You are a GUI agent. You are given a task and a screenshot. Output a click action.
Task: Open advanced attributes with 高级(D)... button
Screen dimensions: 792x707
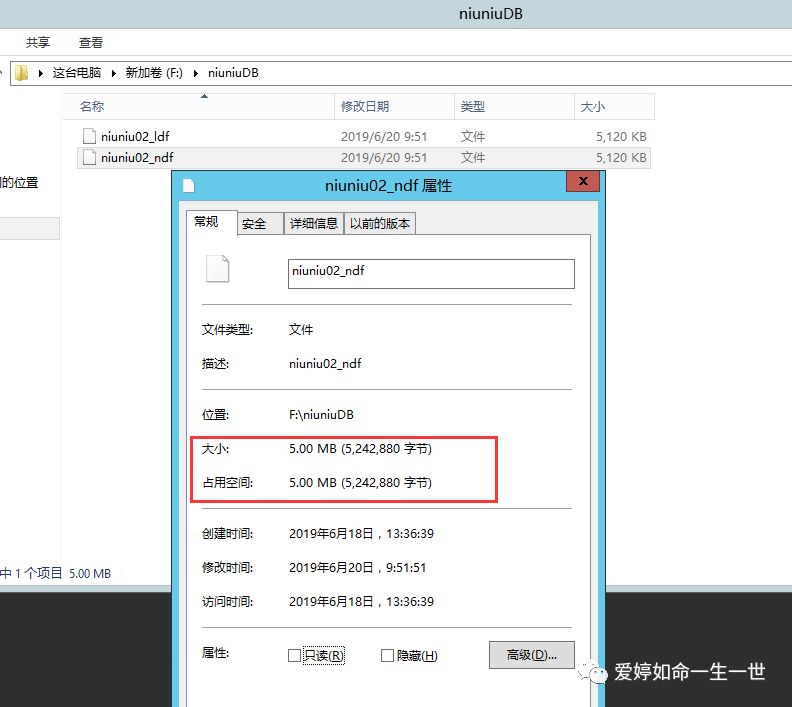[531, 655]
